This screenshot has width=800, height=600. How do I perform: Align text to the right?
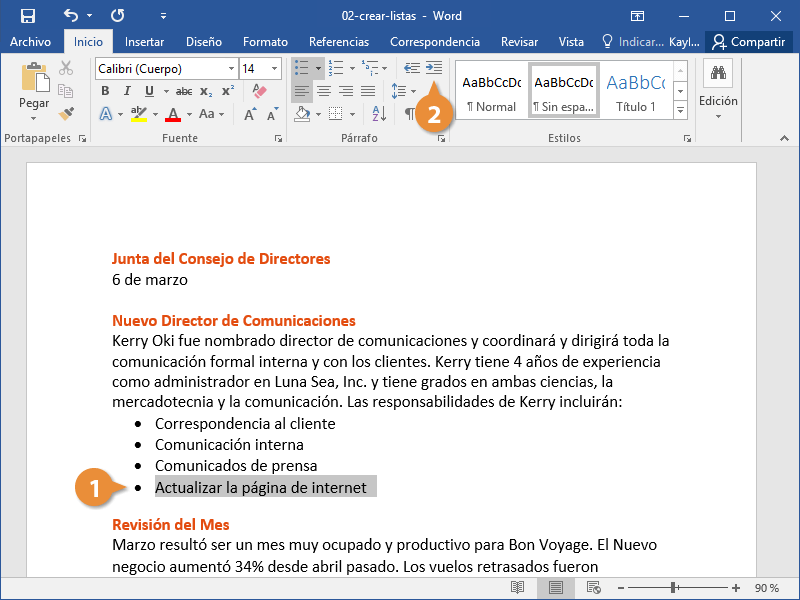[346, 91]
